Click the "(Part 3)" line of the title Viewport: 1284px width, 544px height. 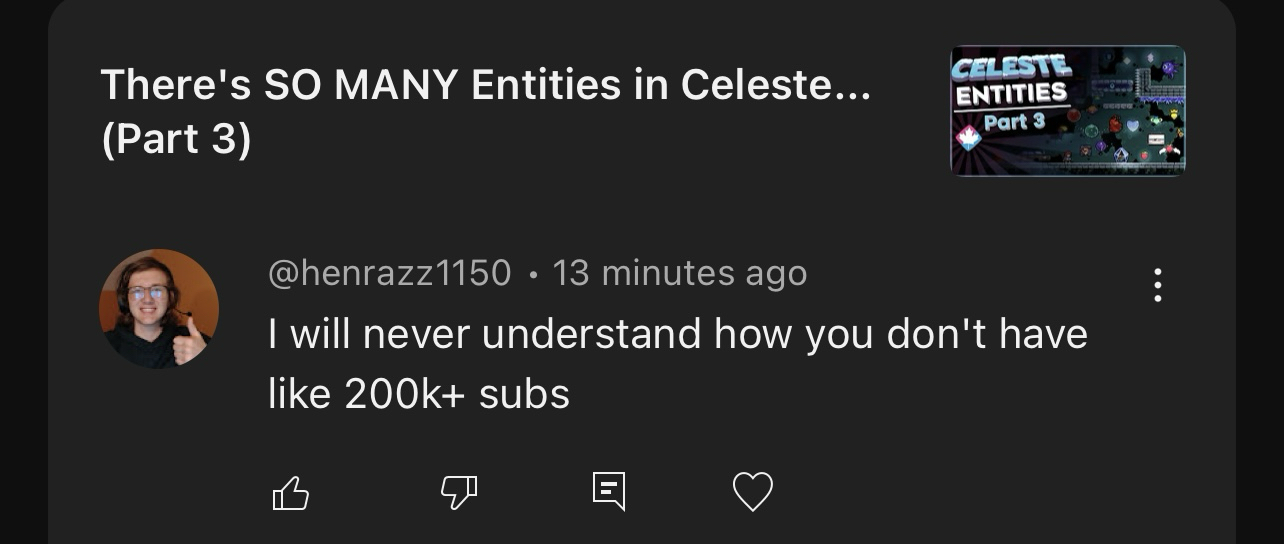pos(176,140)
